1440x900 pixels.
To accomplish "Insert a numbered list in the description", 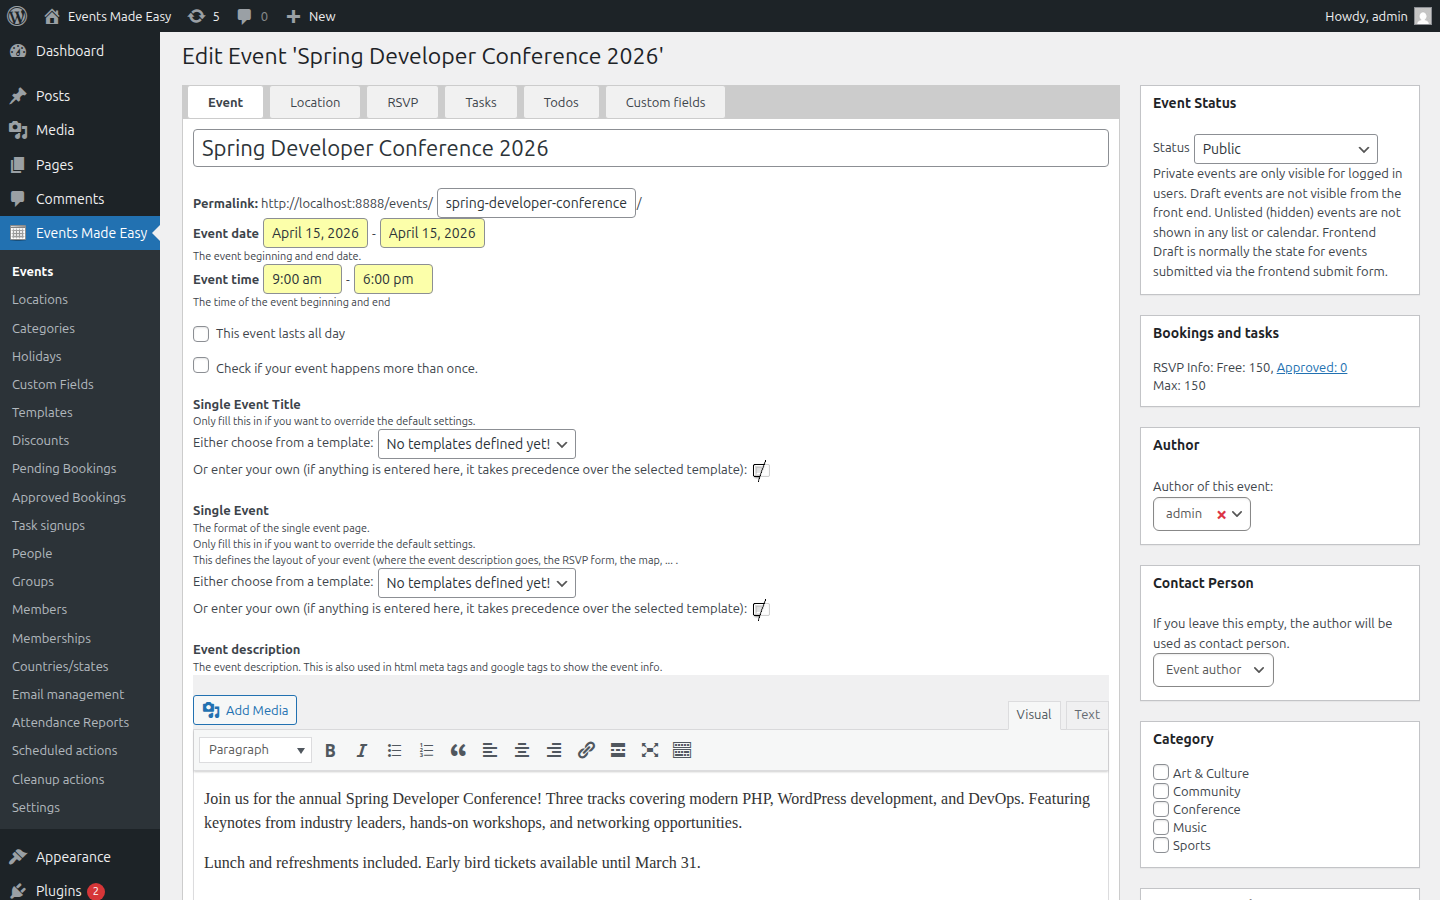I will (x=426, y=750).
